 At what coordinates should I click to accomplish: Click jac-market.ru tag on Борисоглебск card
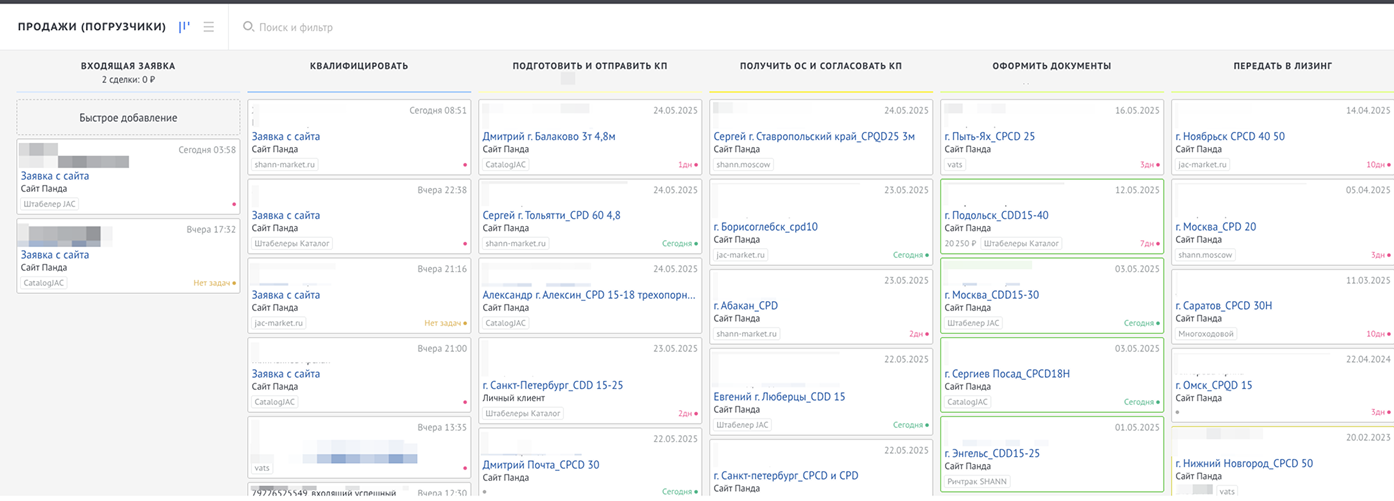click(741, 255)
